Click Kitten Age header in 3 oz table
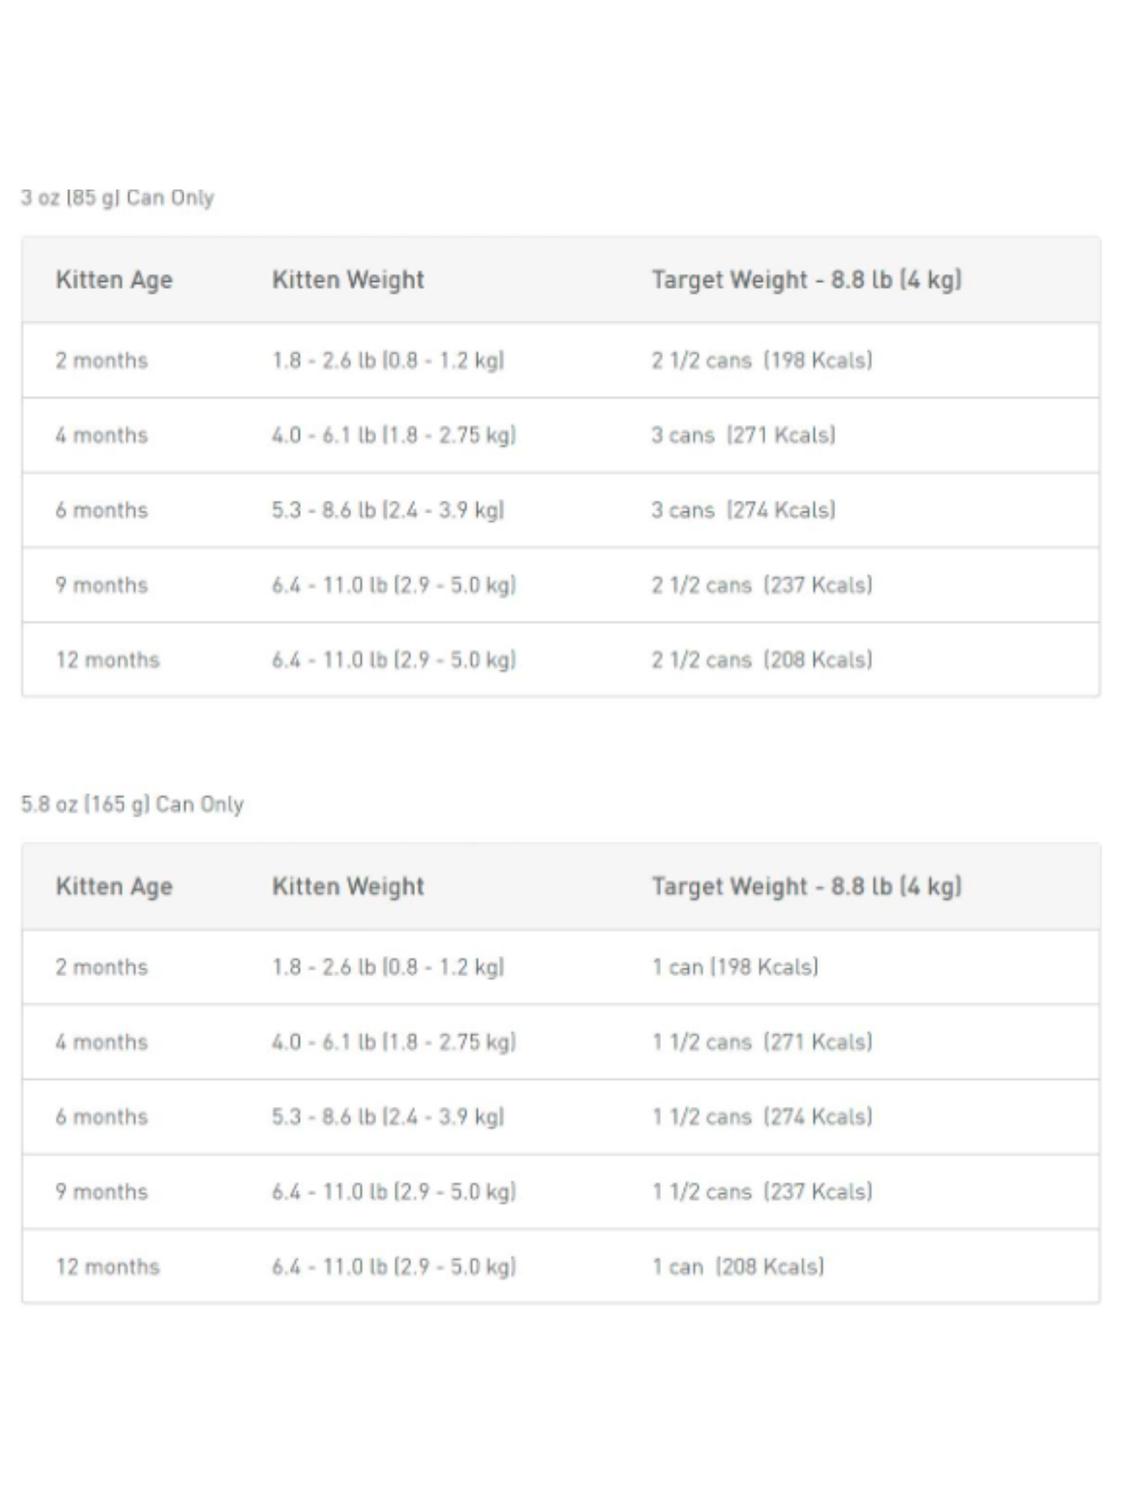 [114, 280]
